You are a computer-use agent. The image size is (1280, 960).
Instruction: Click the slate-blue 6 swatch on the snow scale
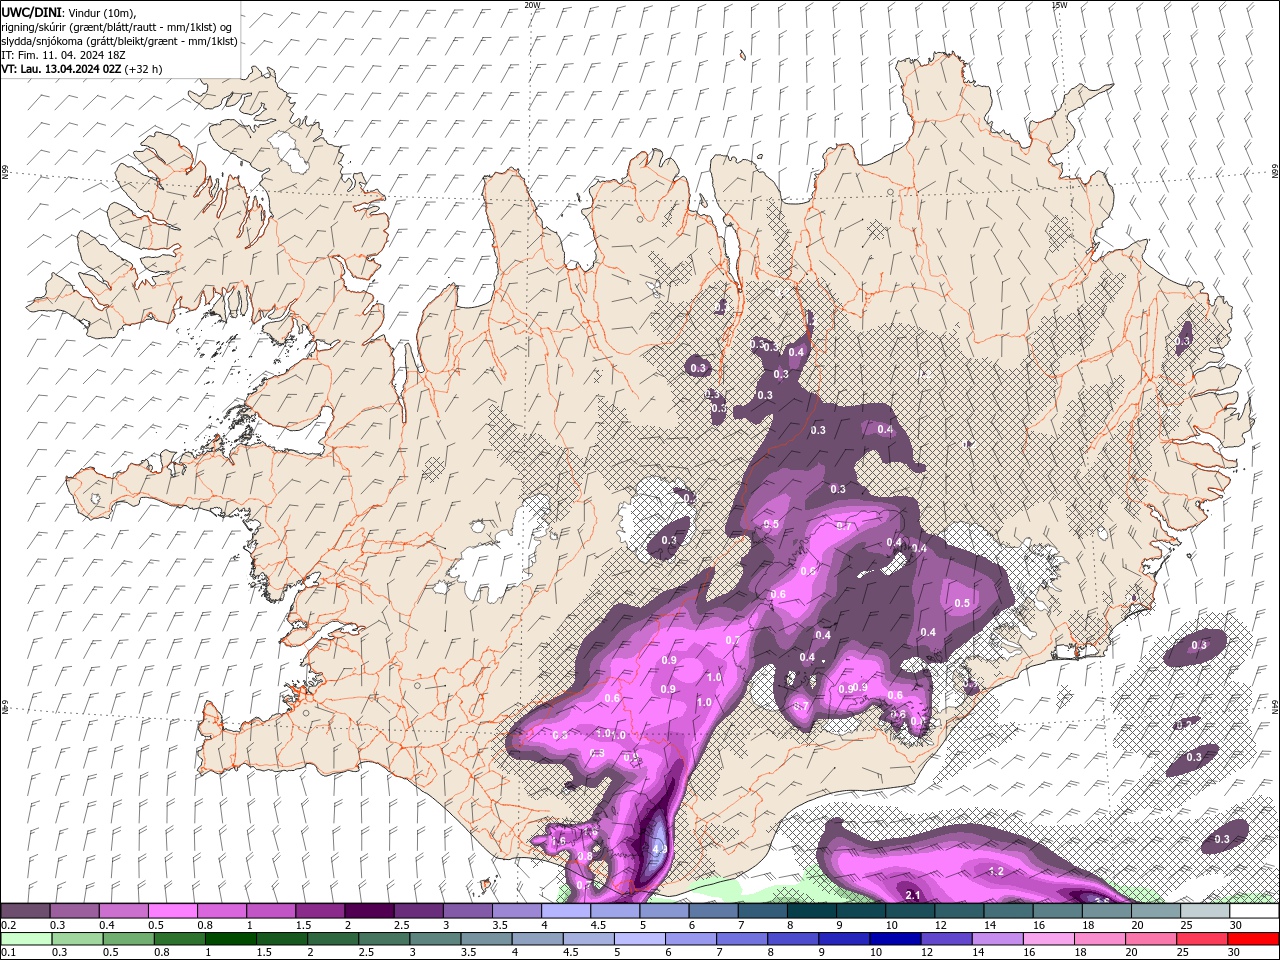click(713, 911)
